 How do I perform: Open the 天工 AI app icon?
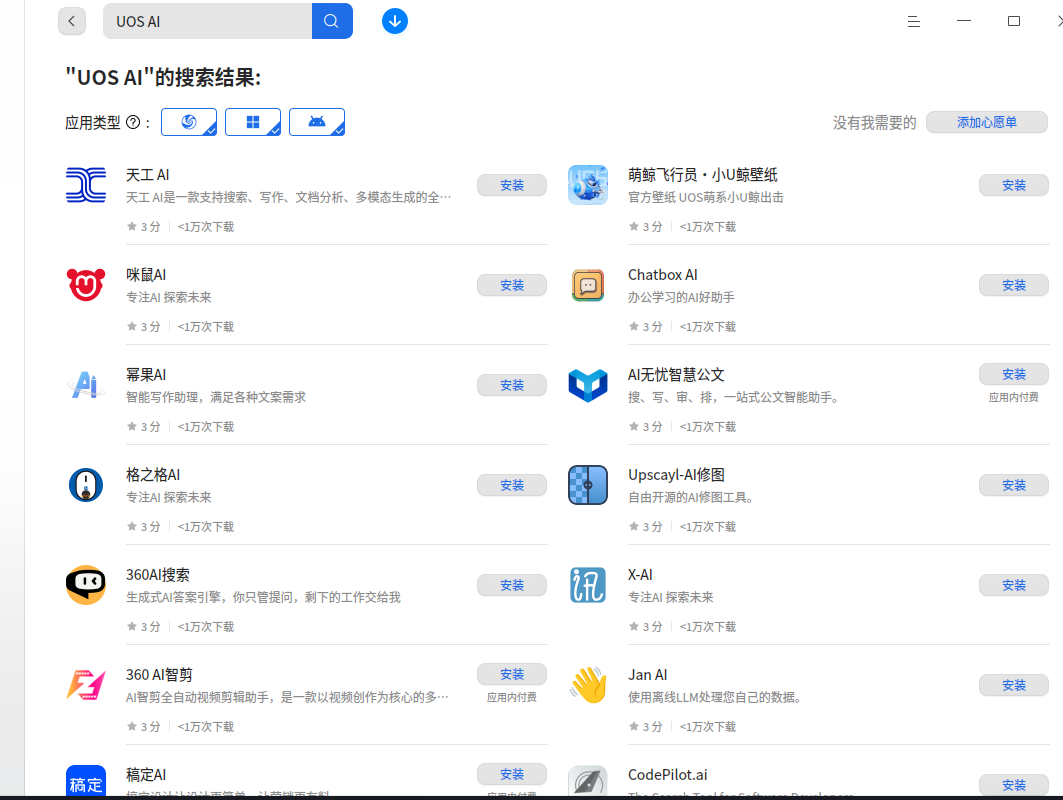tap(86, 185)
